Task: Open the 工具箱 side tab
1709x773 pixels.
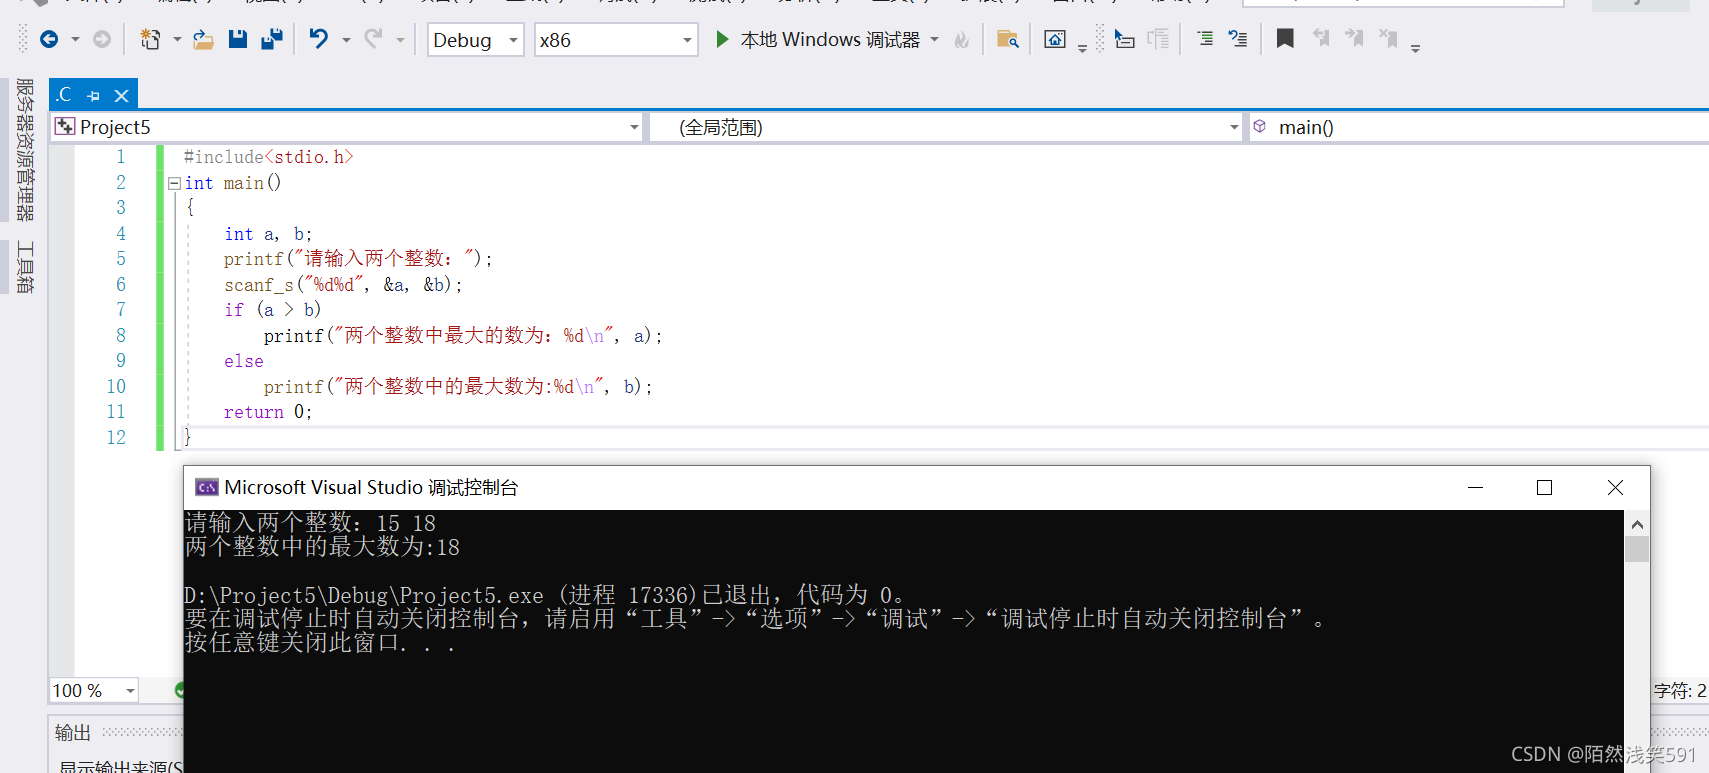Action: click(25, 267)
